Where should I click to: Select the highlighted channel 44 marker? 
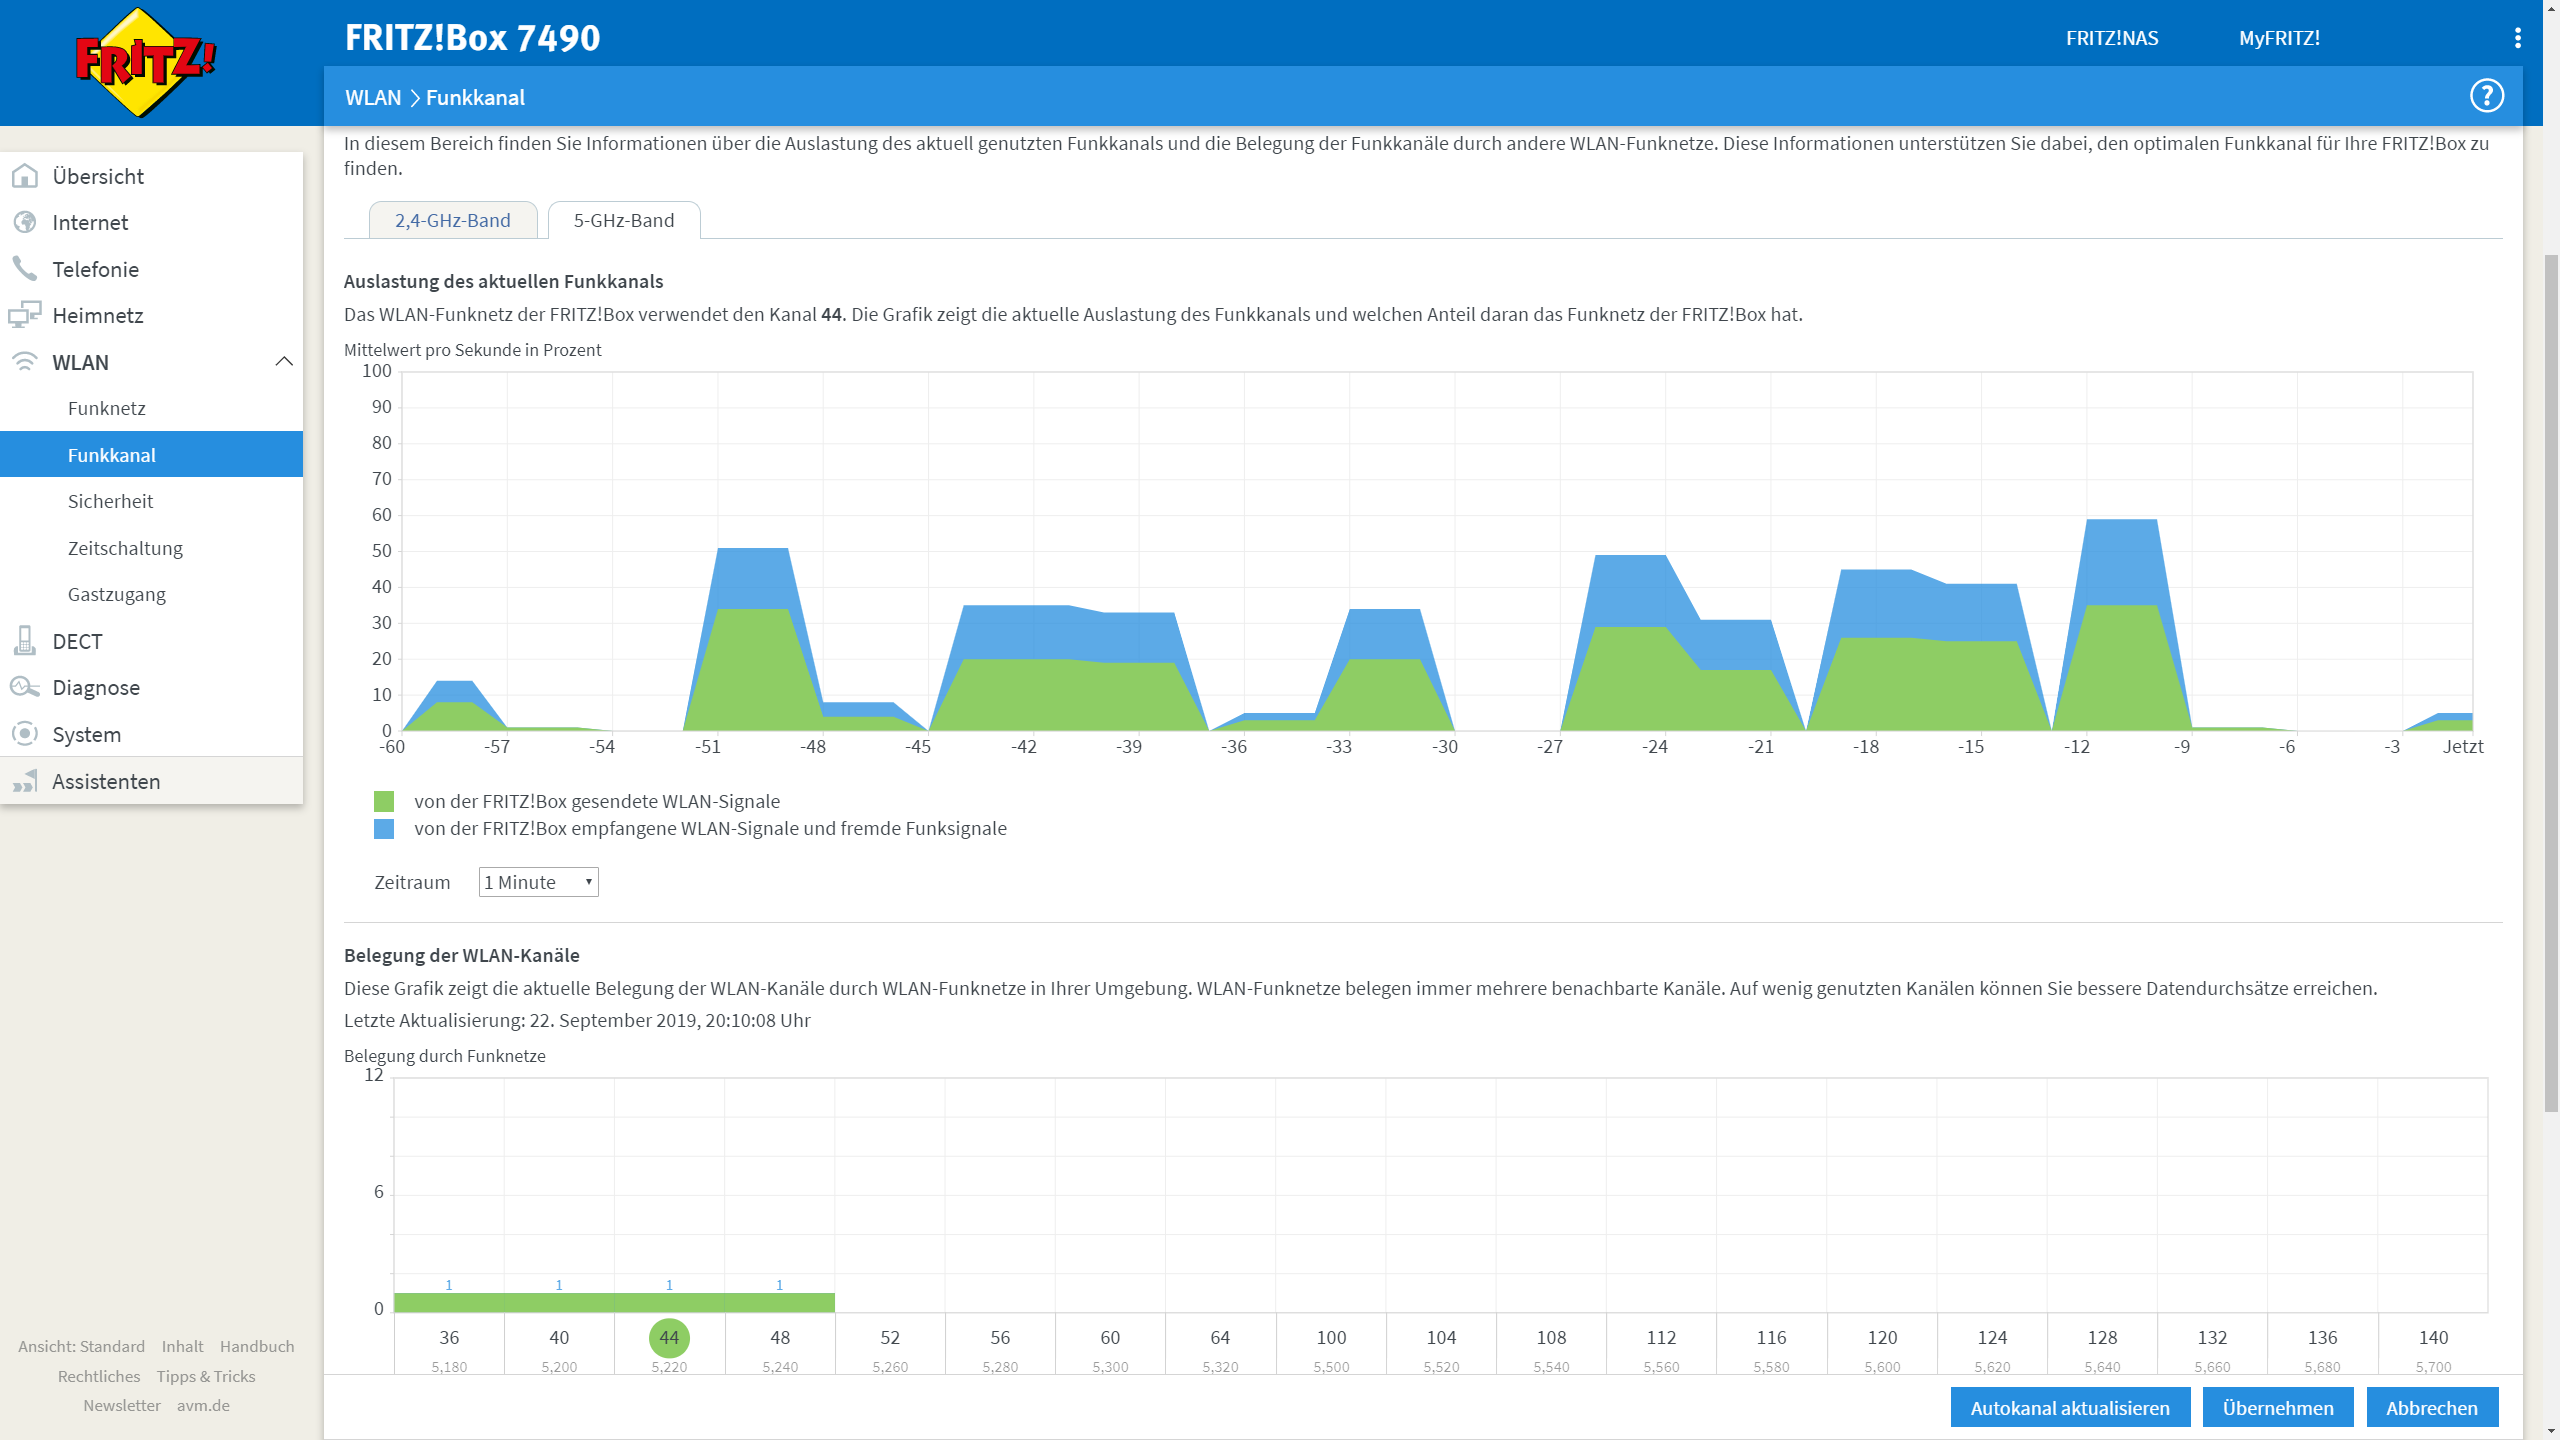[x=669, y=1338]
